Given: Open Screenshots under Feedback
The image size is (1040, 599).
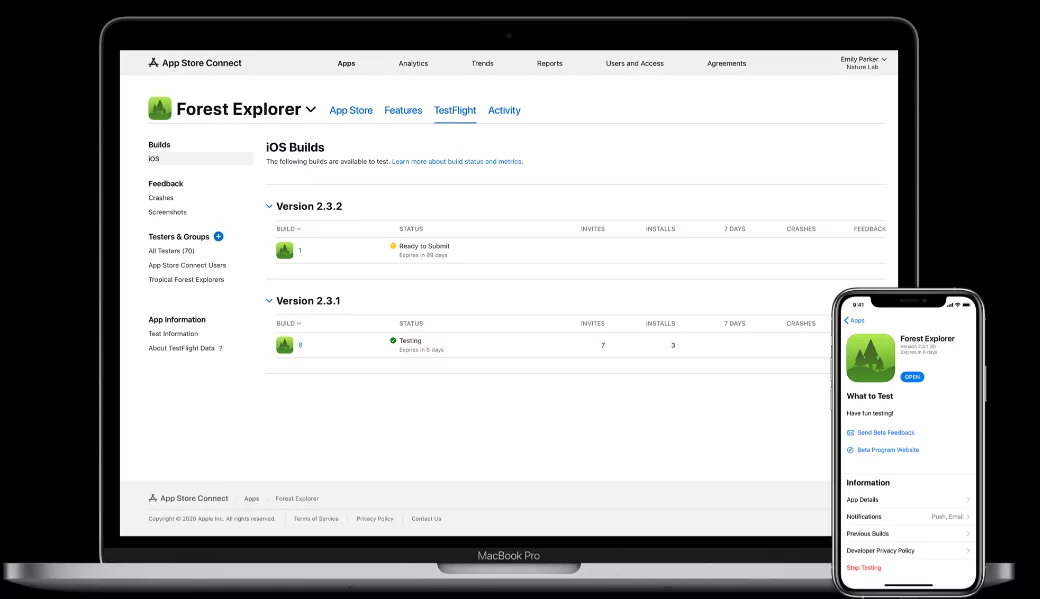Looking at the screenshot, I should [x=167, y=212].
